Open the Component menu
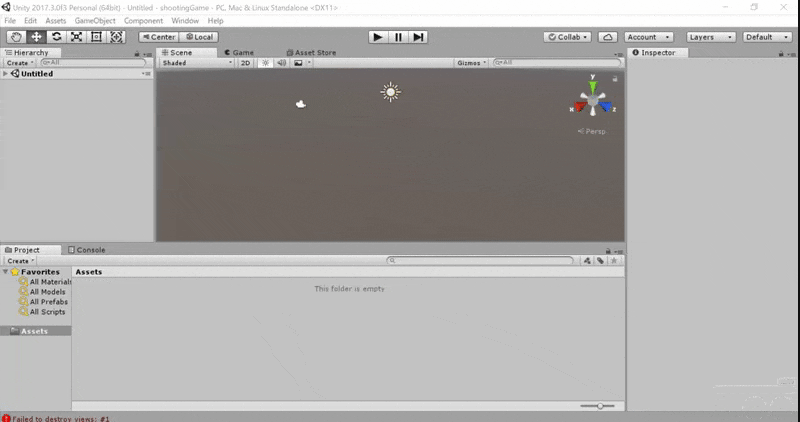This screenshot has height=422, width=800. (143, 21)
